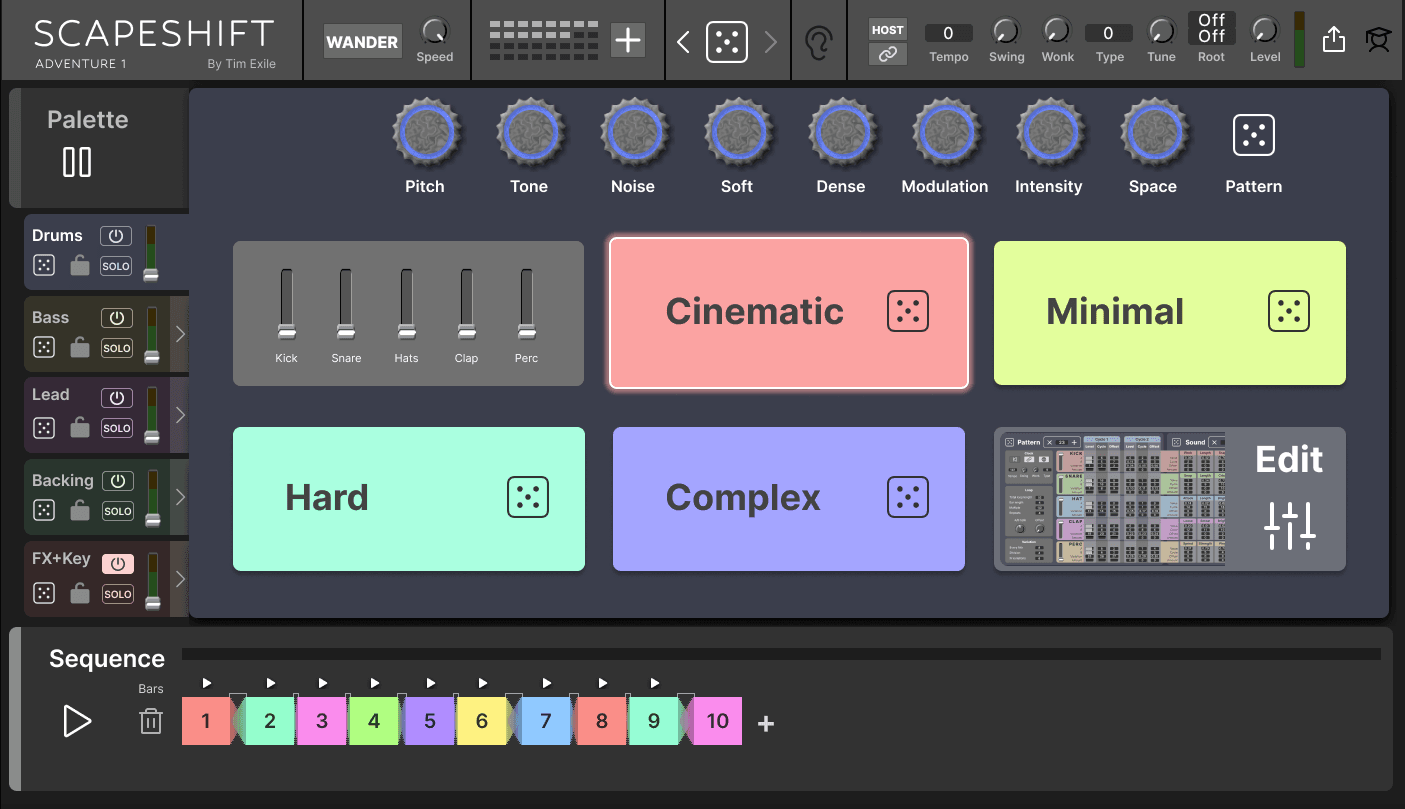This screenshot has height=809, width=1405.
Task: Select sequence block 5
Action: tap(430, 721)
